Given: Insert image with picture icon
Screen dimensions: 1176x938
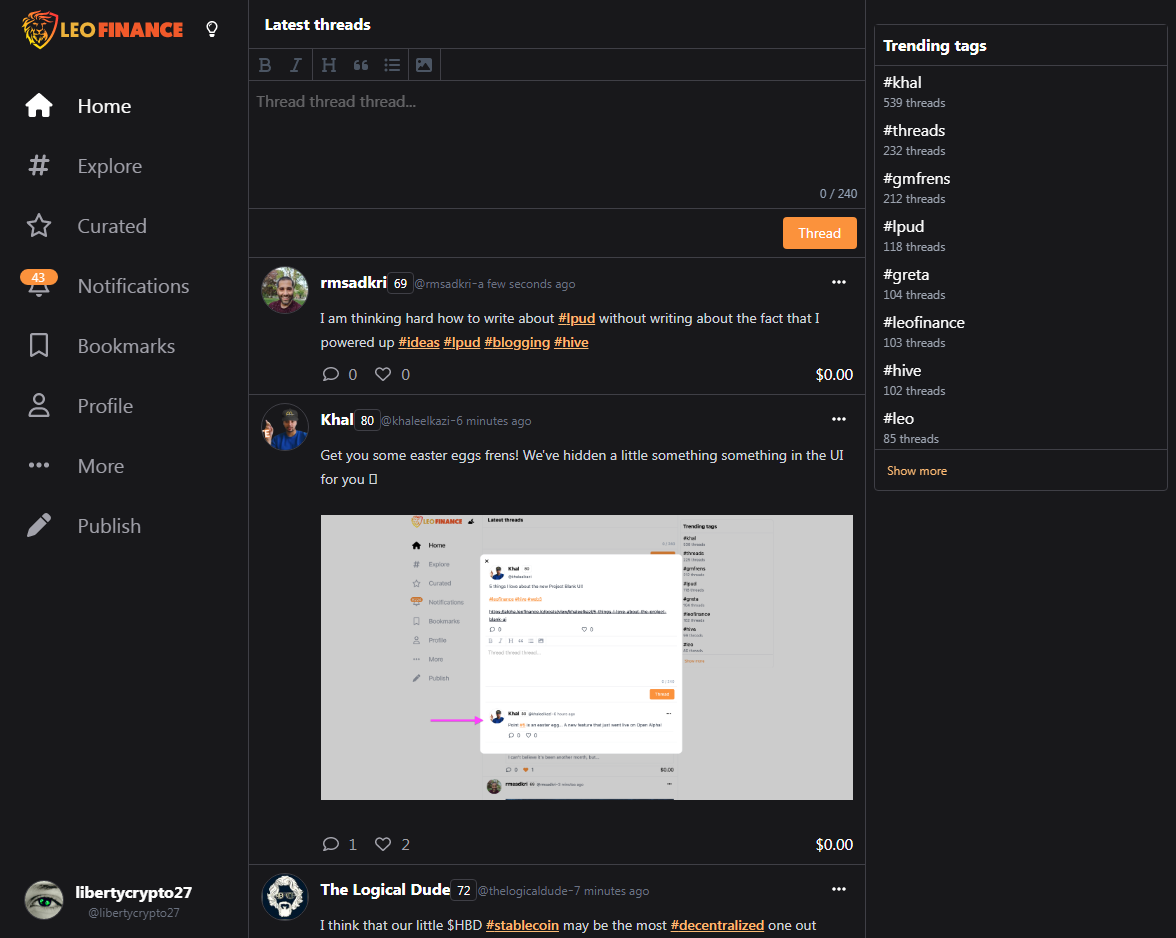Looking at the screenshot, I should (x=424, y=65).
